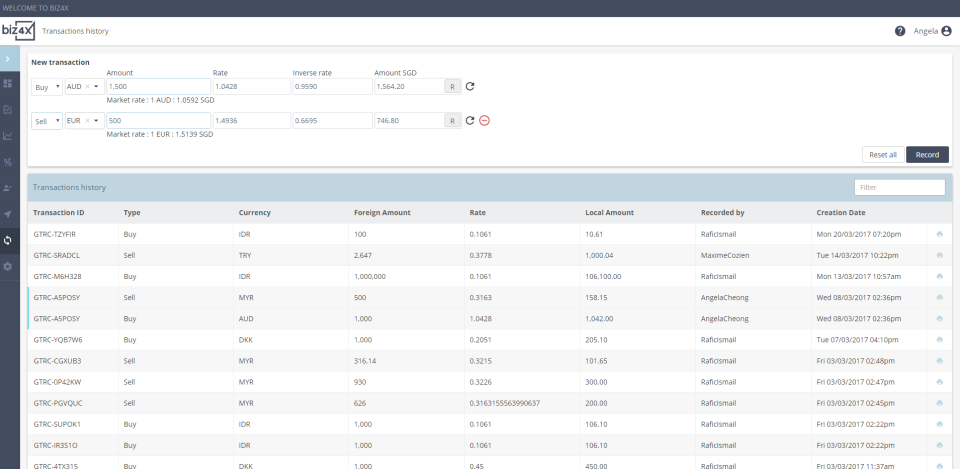Print the GTRC-A5POSY AUD buy row
The image size is (960, 469).
(940, 318)
